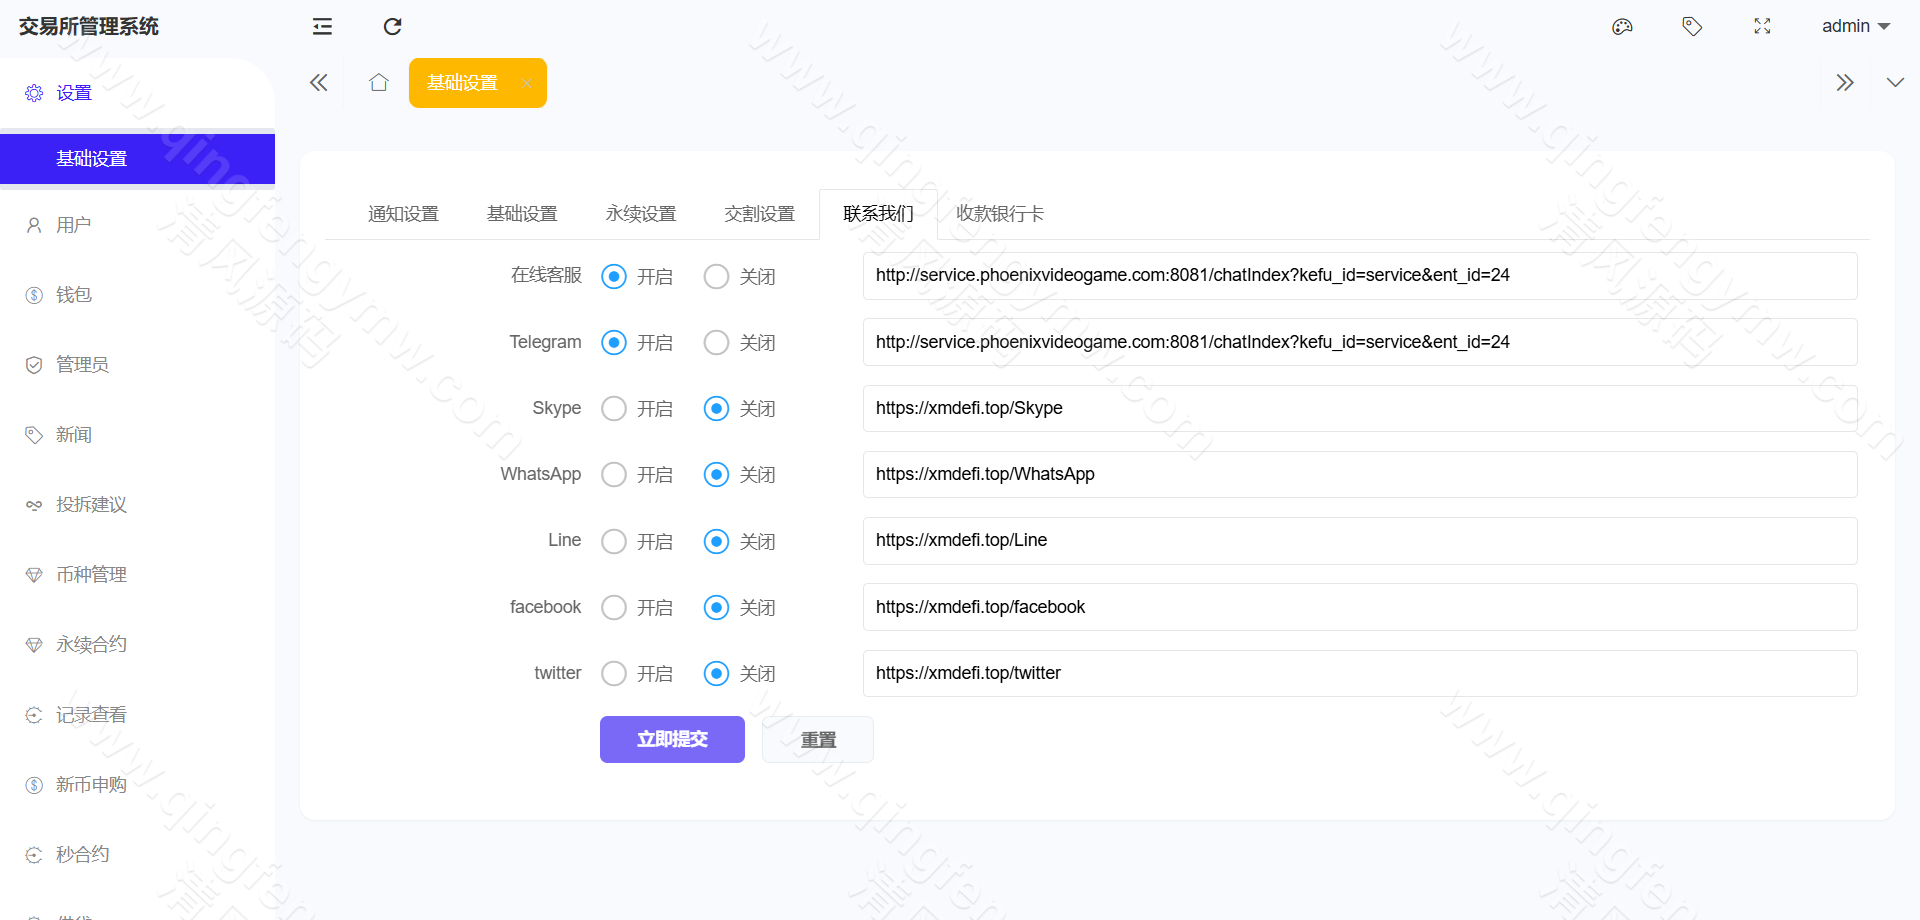1920x920 pixels.
Task: Open the admin account dropdown
Action: pos(1855,26)
